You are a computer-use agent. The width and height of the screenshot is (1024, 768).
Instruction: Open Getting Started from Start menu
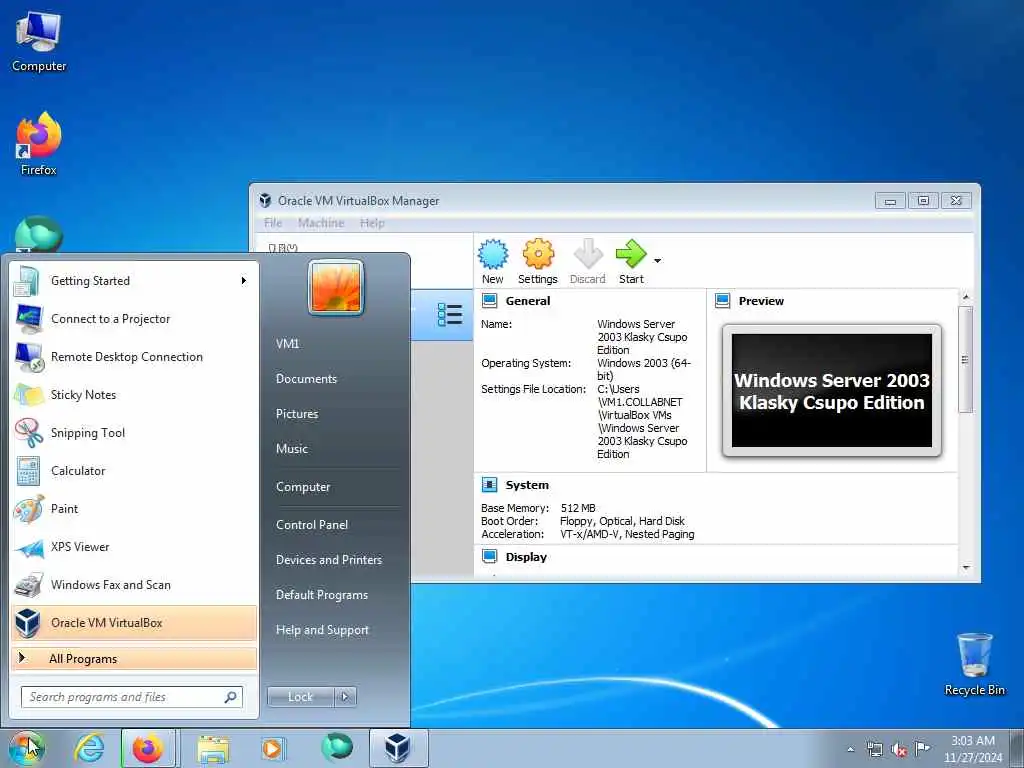tap(134, 281)
